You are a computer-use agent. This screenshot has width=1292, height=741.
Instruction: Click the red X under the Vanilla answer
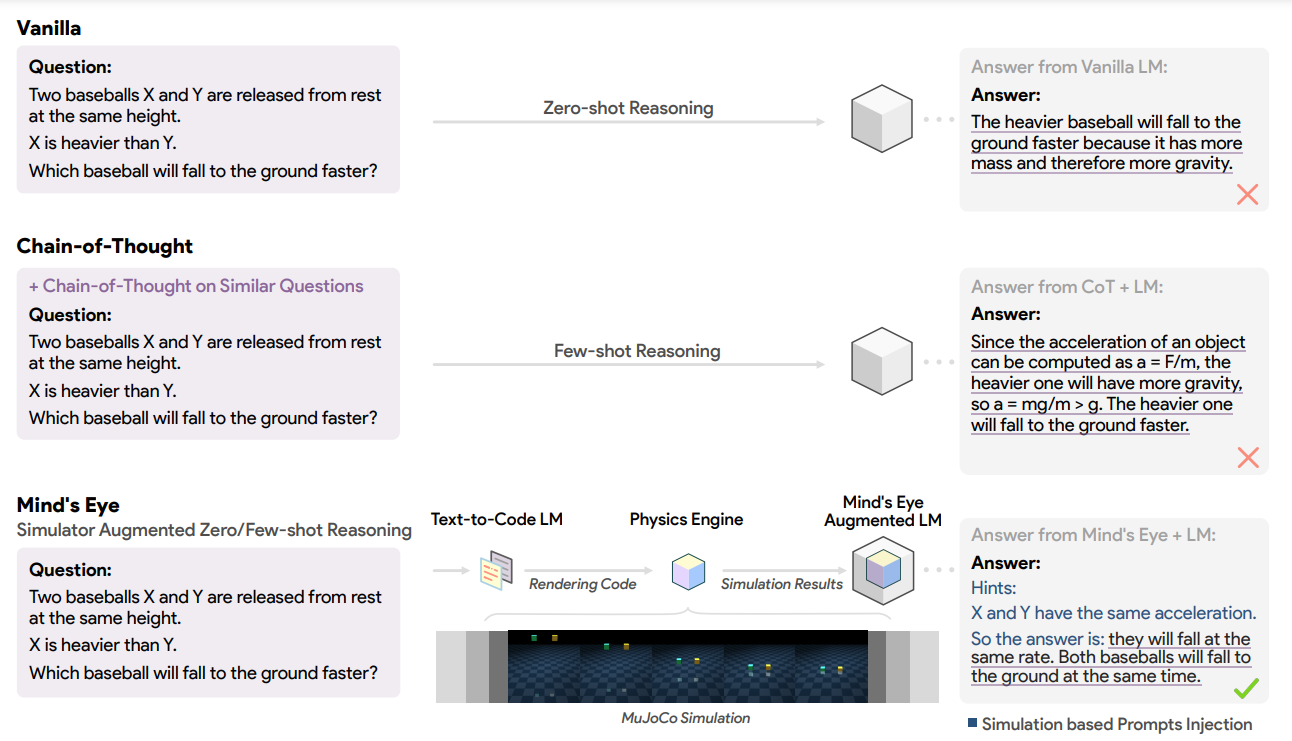[x=1247, y=194]
